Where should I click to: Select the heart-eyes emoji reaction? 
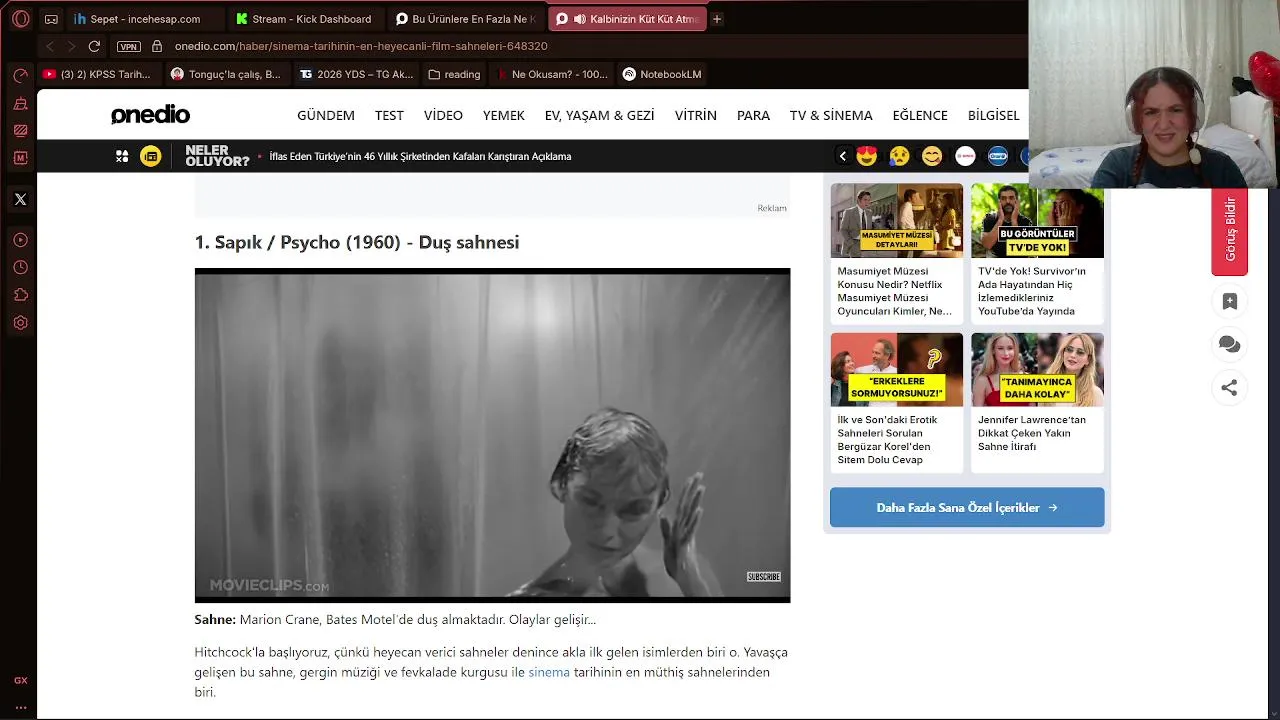[867, 156]
